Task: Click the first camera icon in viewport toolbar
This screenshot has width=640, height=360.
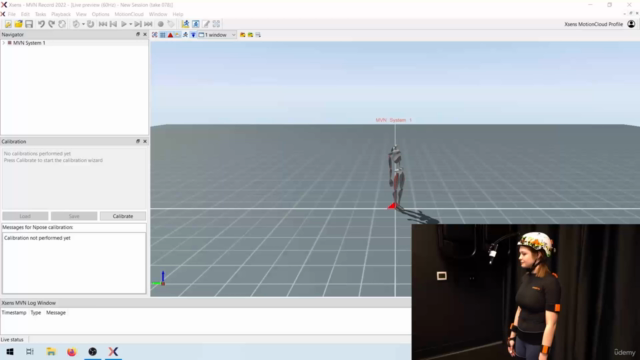Action: (x=242, y=35)
